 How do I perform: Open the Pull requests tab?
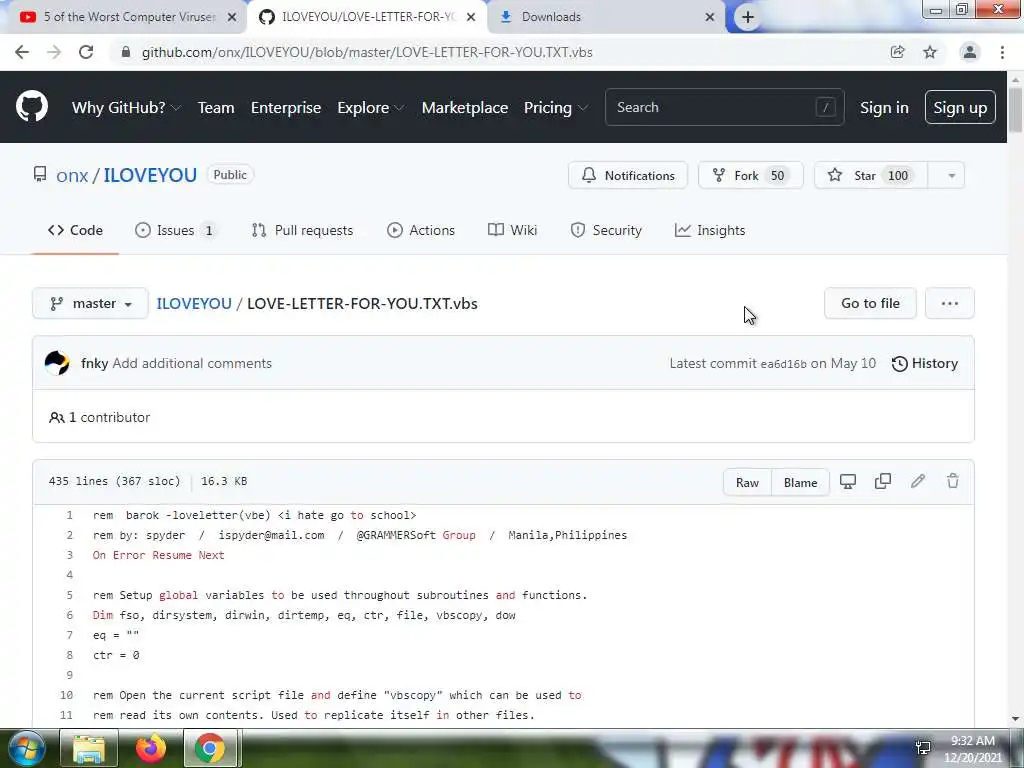pyautogui.click(x=302, y=231)
